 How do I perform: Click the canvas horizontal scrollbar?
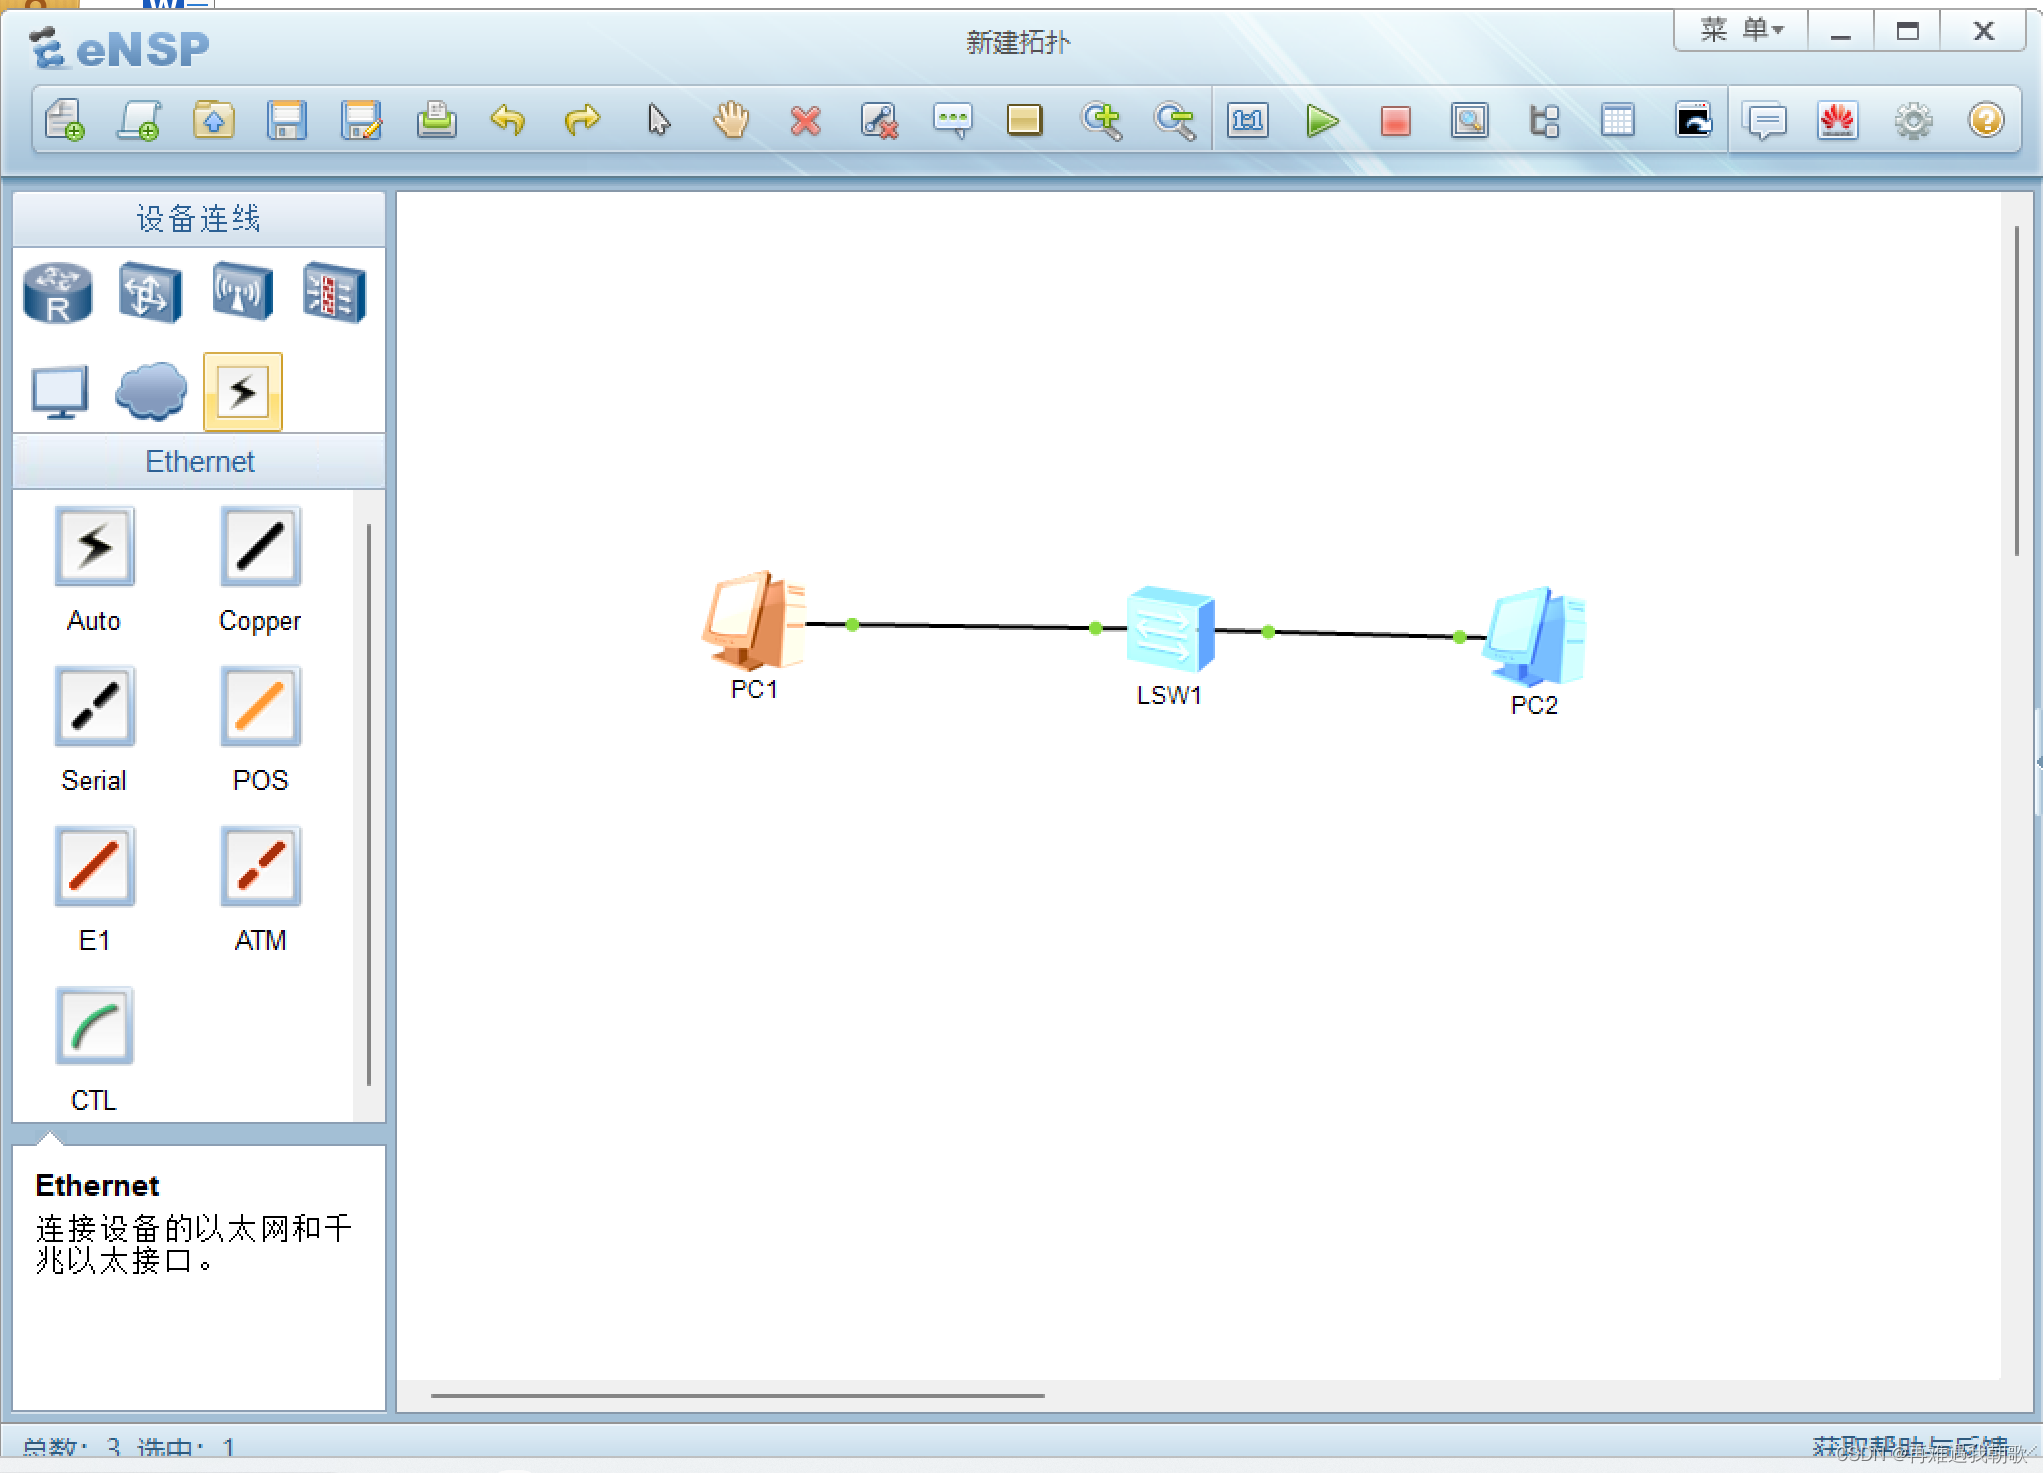coord(737,1395)
